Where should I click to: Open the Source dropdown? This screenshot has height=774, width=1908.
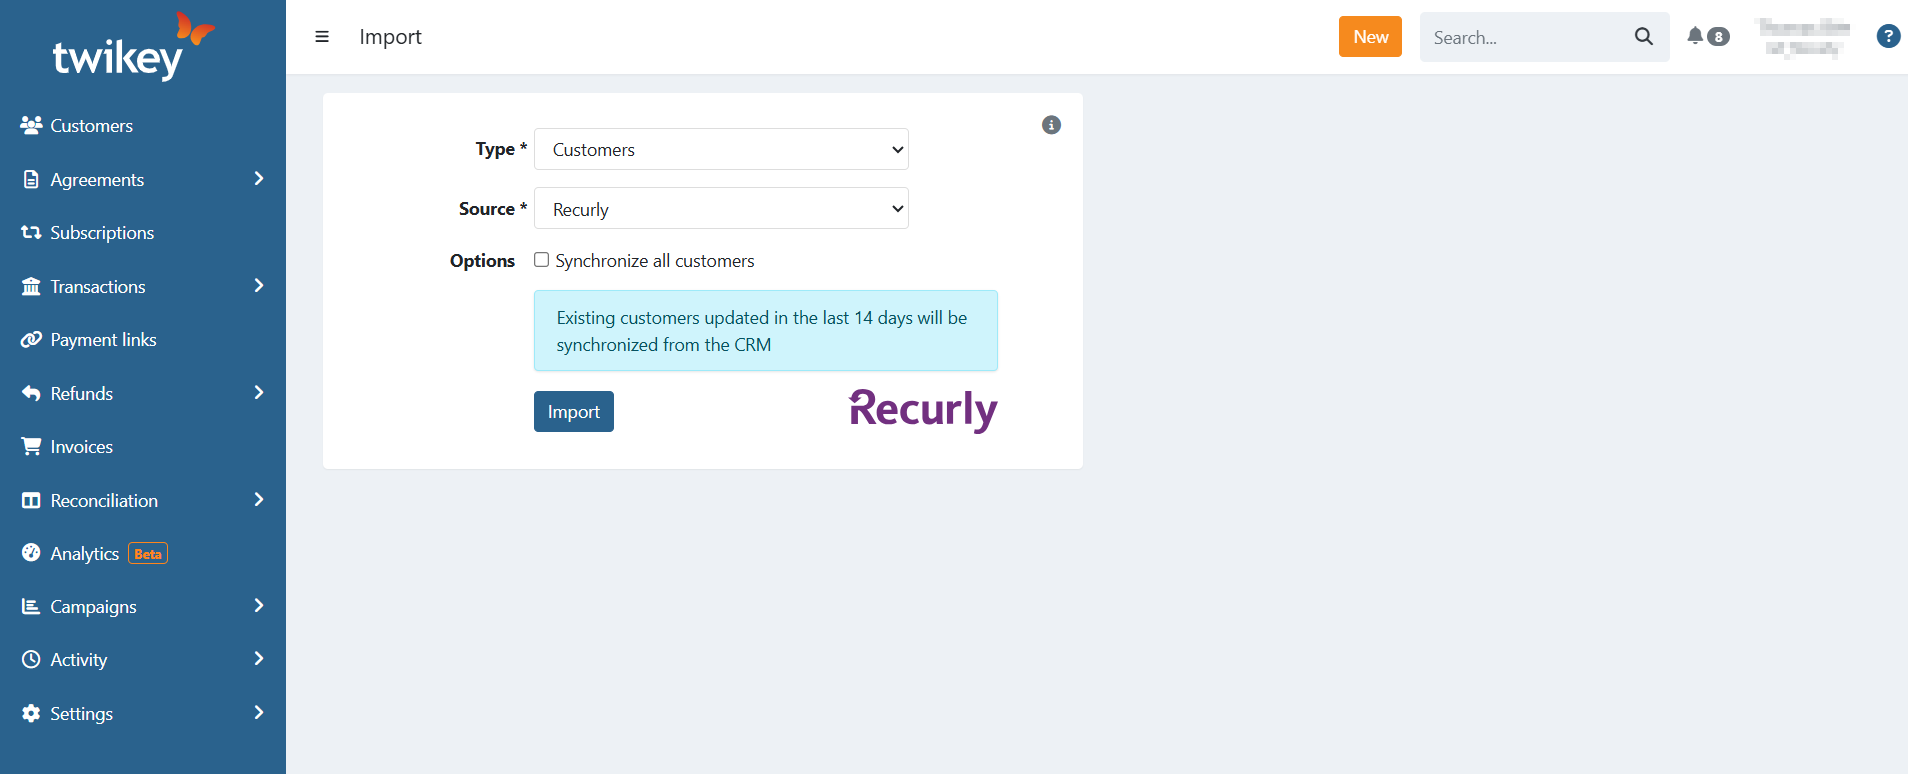point(721,209)
